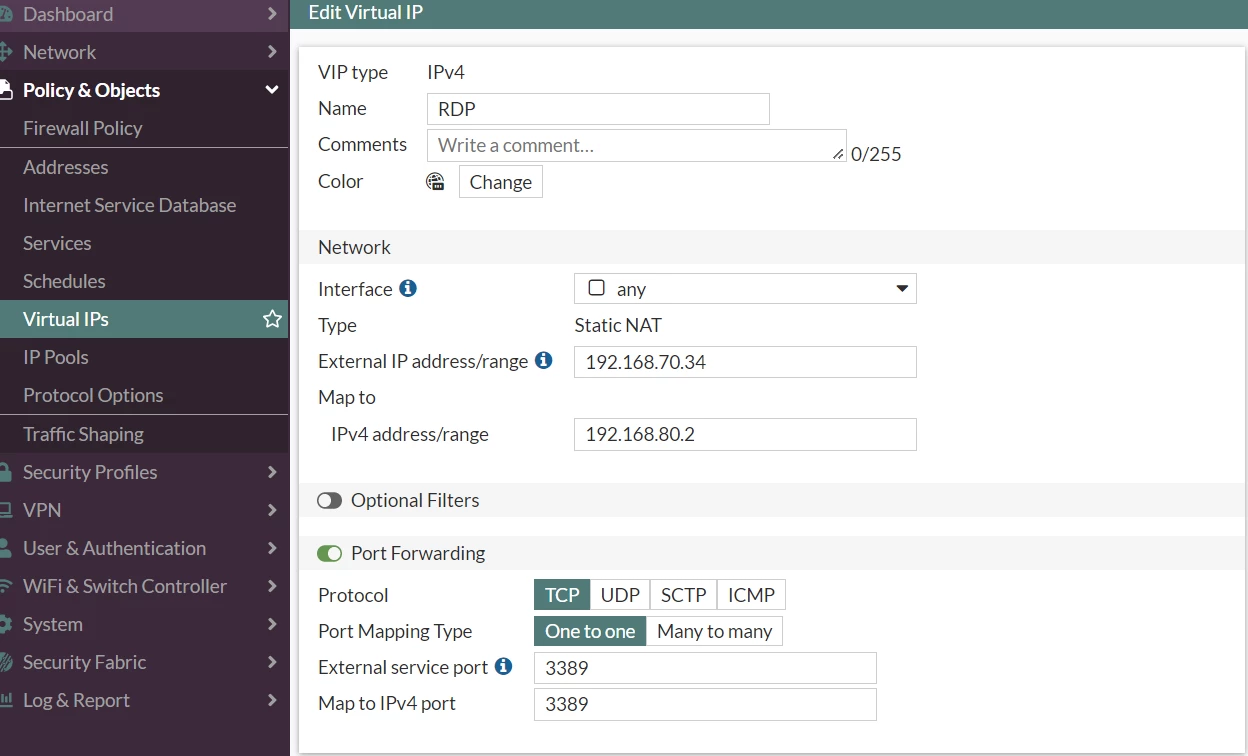The width and height of the screenshot is (1248, 756).
Task: Expand WiFi & Switch Controller chevron
Action: [x=272, y=586]
